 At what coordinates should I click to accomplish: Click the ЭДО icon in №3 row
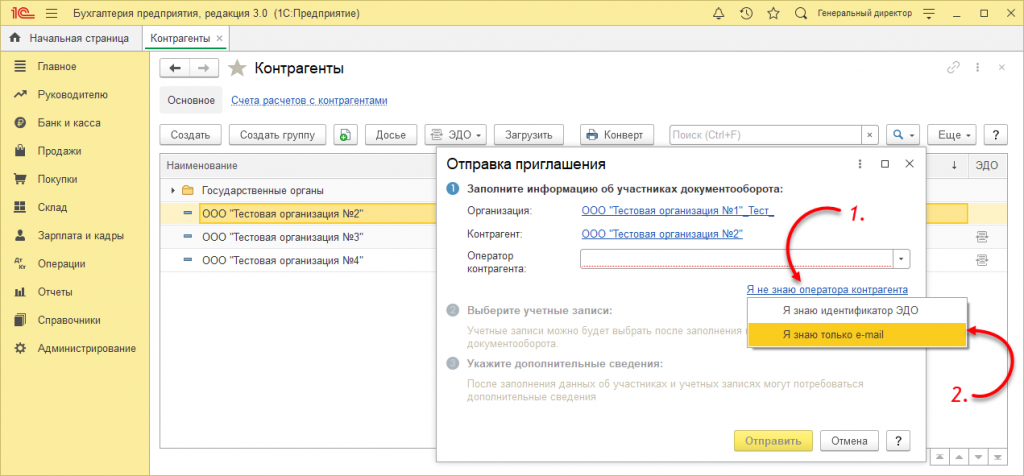click(x=982, y=236)
